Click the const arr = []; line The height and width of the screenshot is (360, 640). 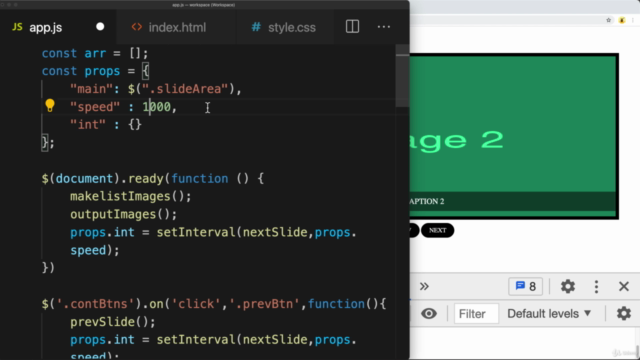tap(95, 53)
